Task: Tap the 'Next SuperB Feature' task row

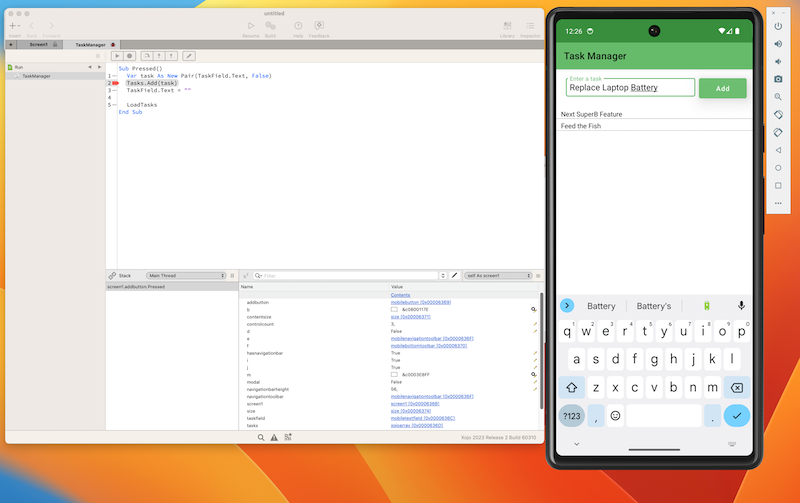Action: coord(654,114)
